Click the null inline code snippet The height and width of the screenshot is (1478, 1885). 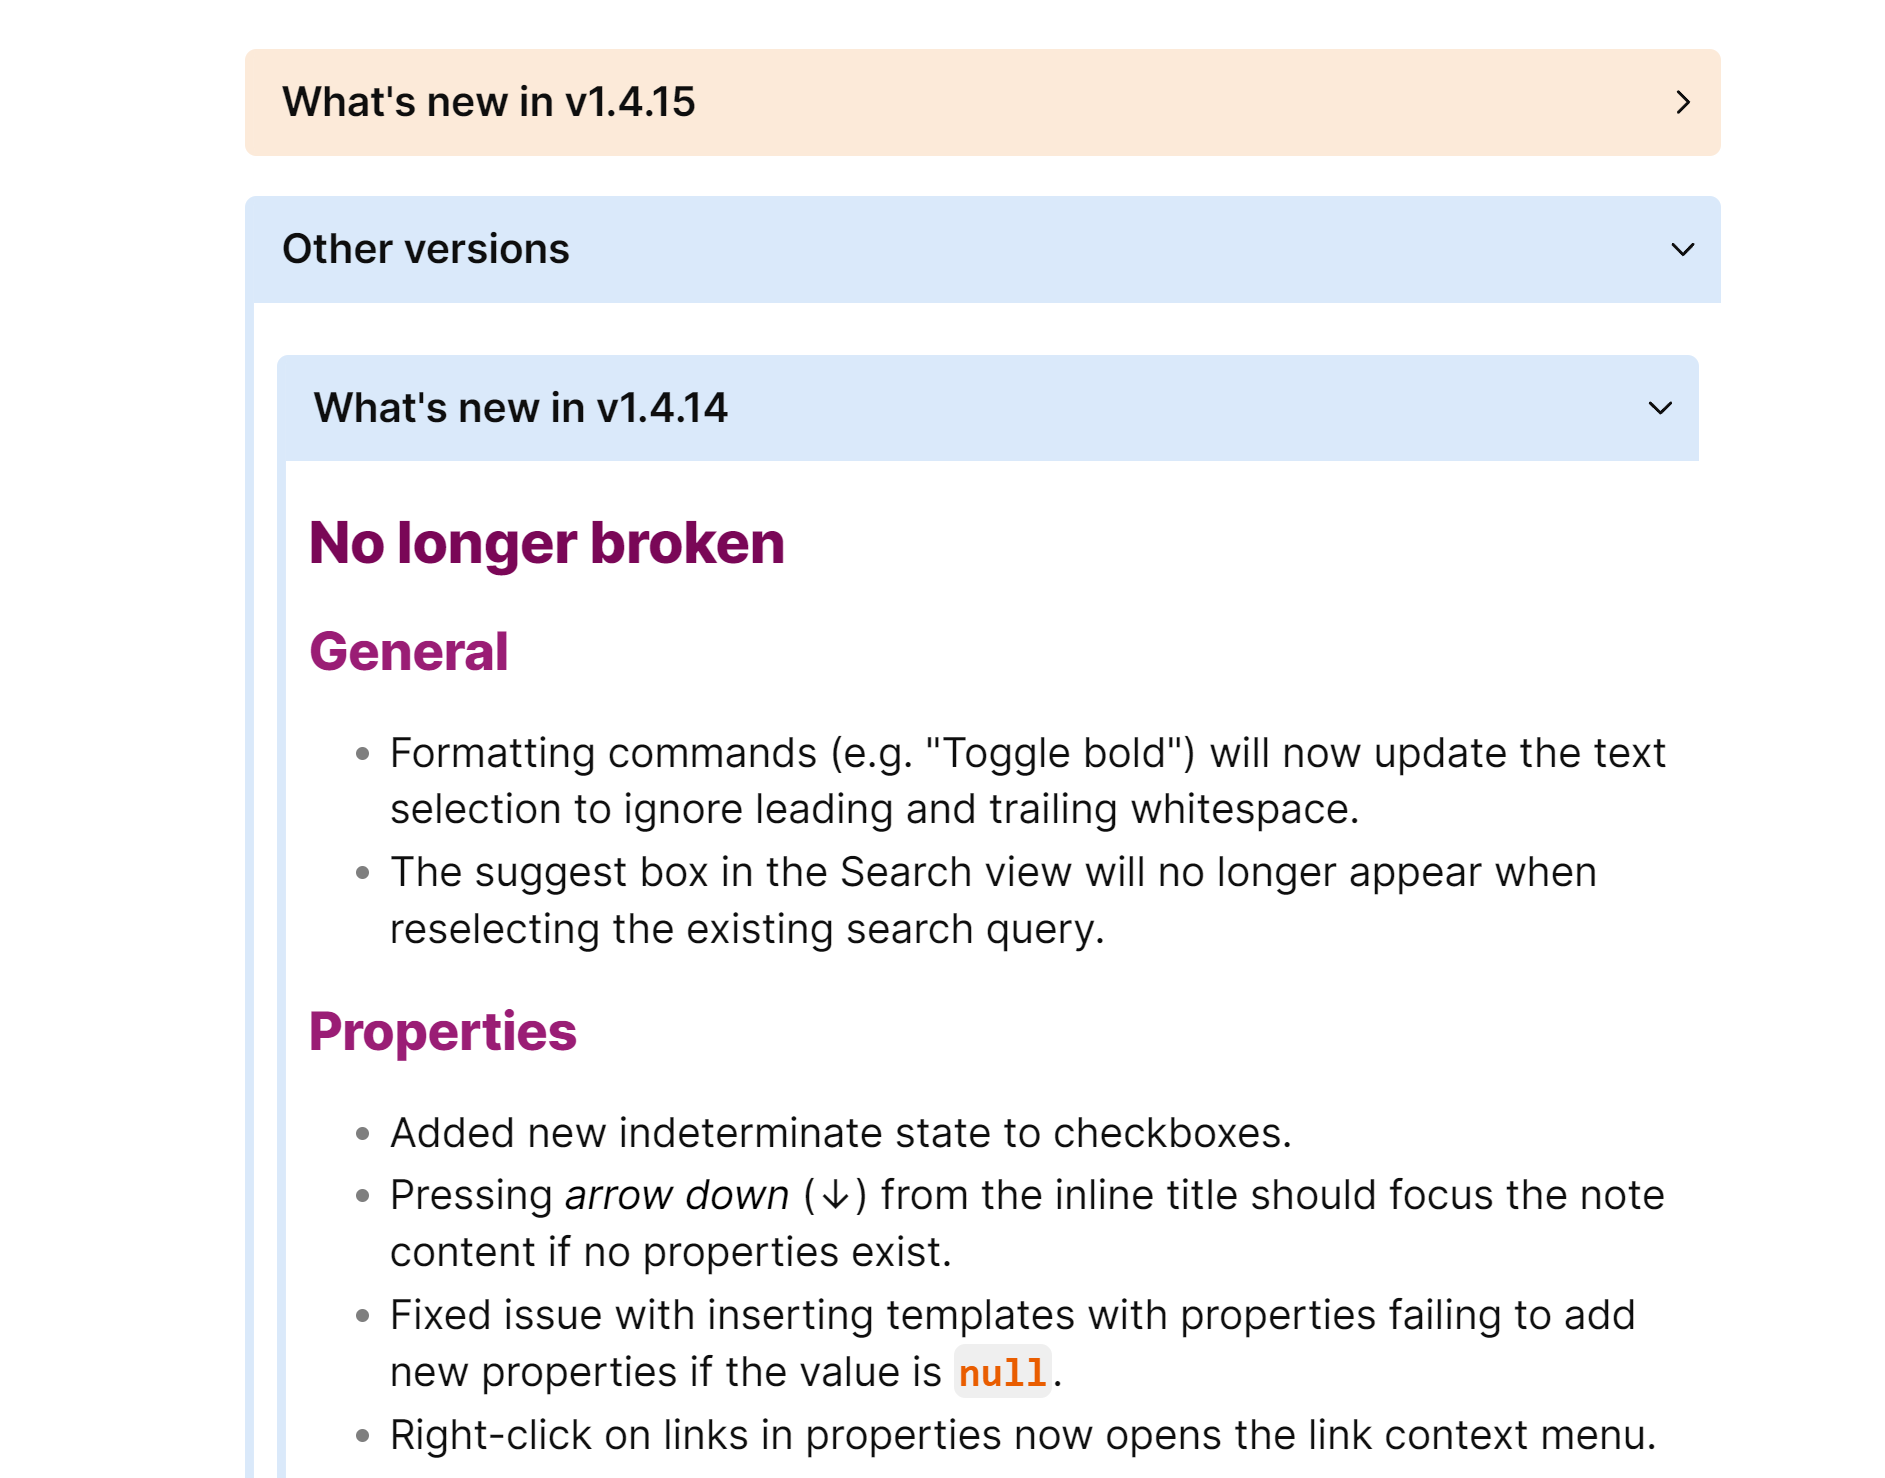coord(1002,1372)
